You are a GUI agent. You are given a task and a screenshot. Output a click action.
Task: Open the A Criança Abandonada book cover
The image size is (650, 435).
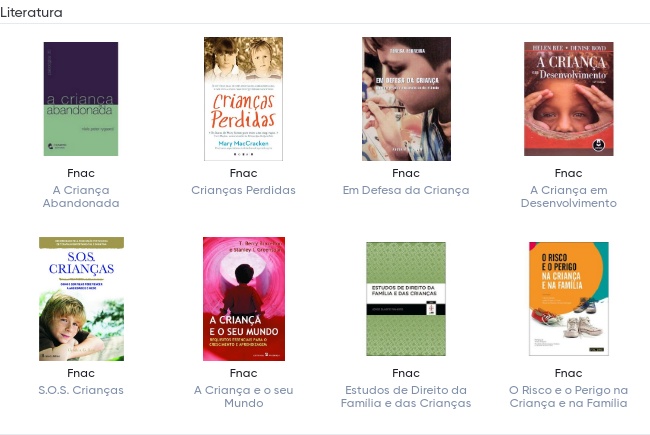coord(81,99)
